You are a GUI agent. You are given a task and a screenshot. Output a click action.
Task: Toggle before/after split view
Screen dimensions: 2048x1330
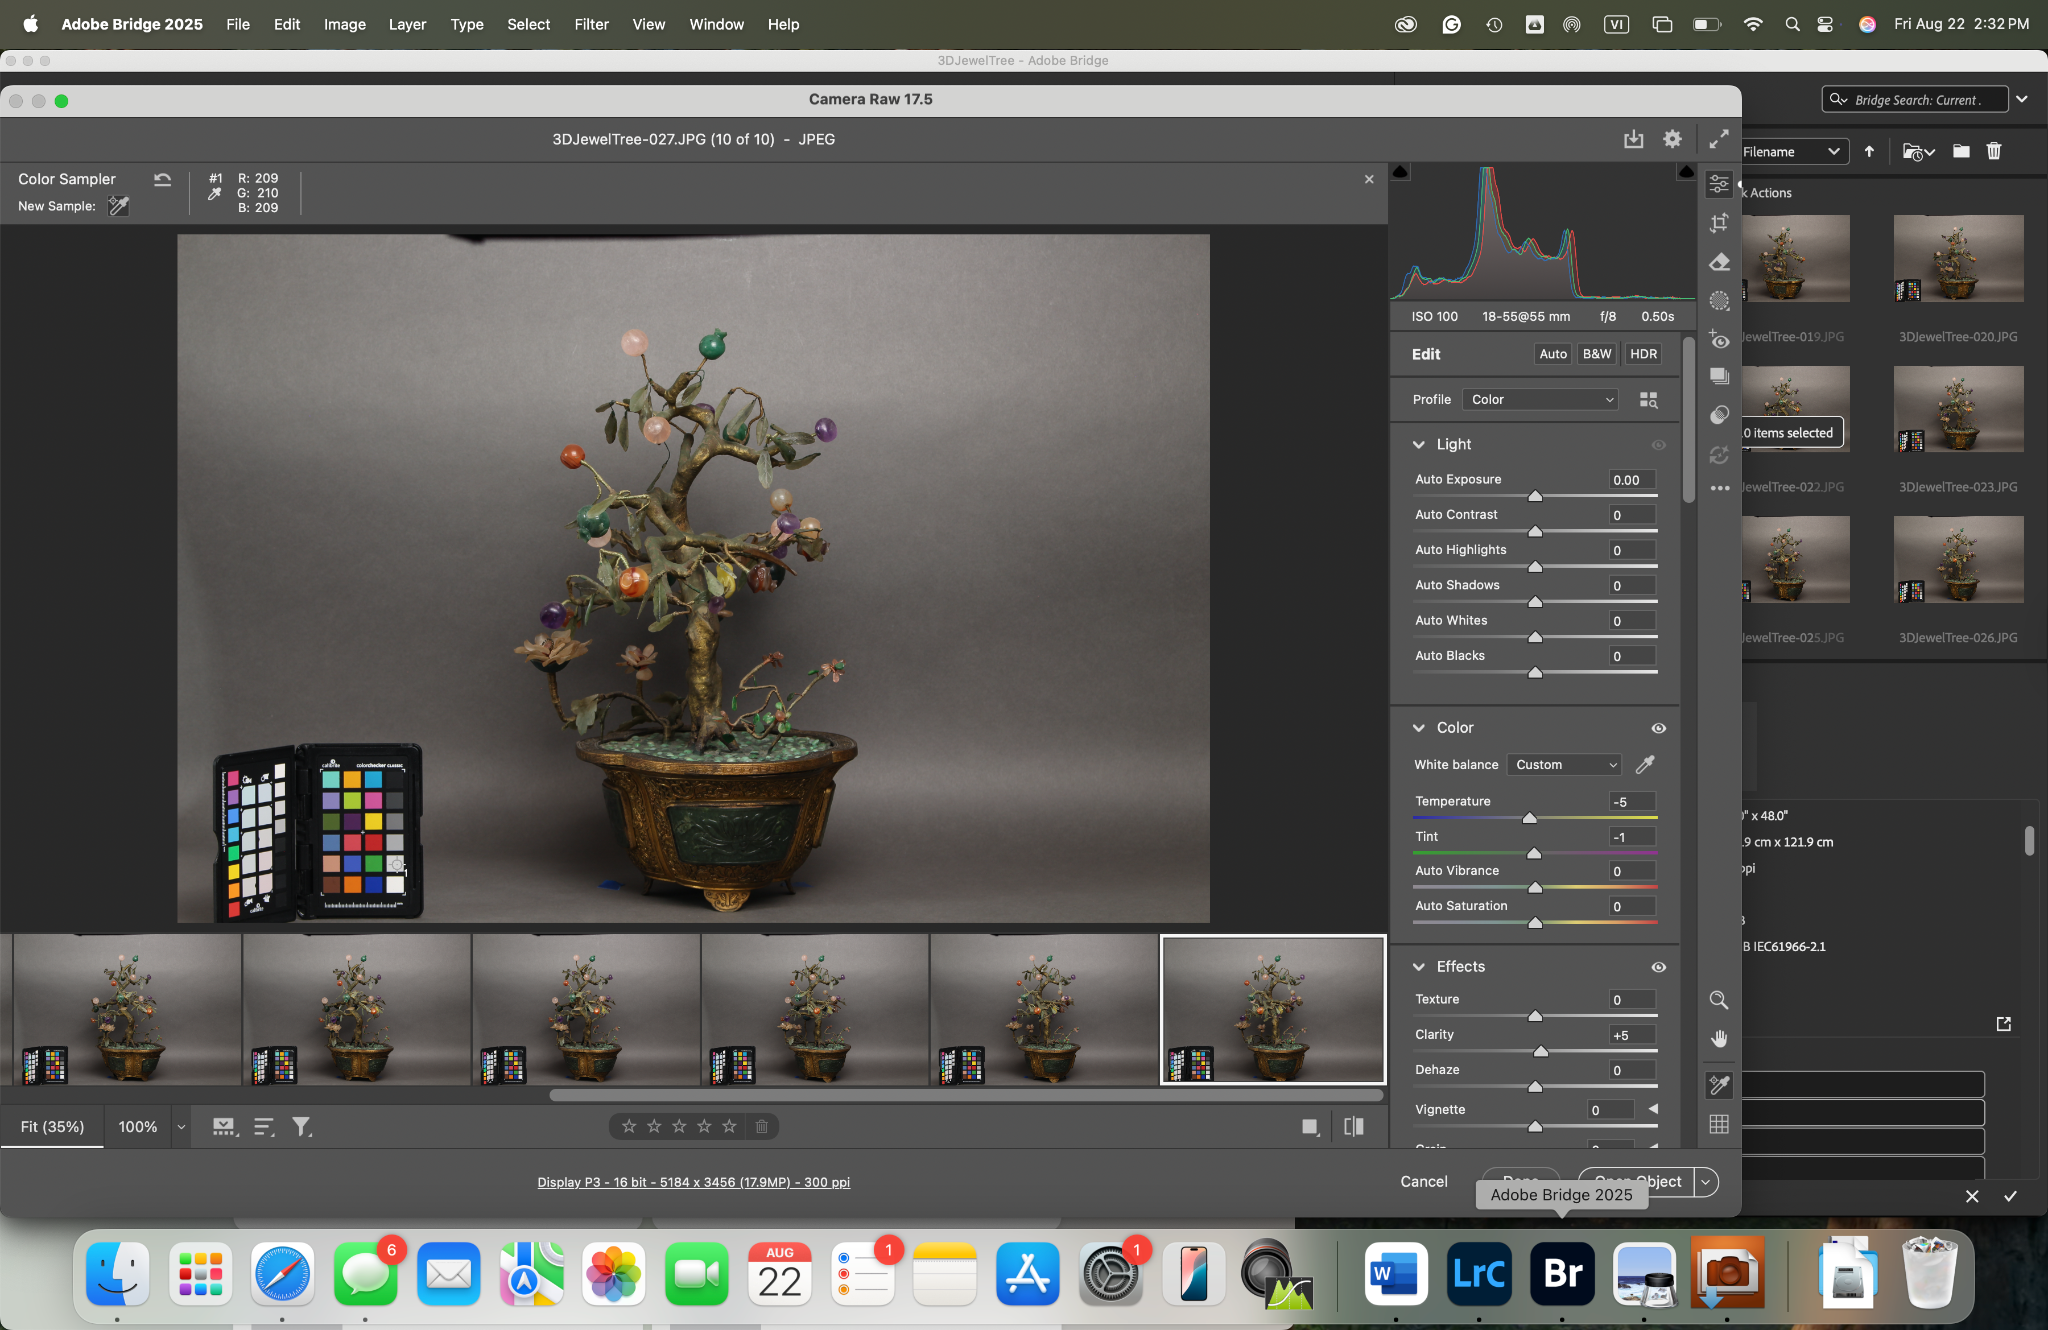pyautogui.click(x=1354, y=1127)
